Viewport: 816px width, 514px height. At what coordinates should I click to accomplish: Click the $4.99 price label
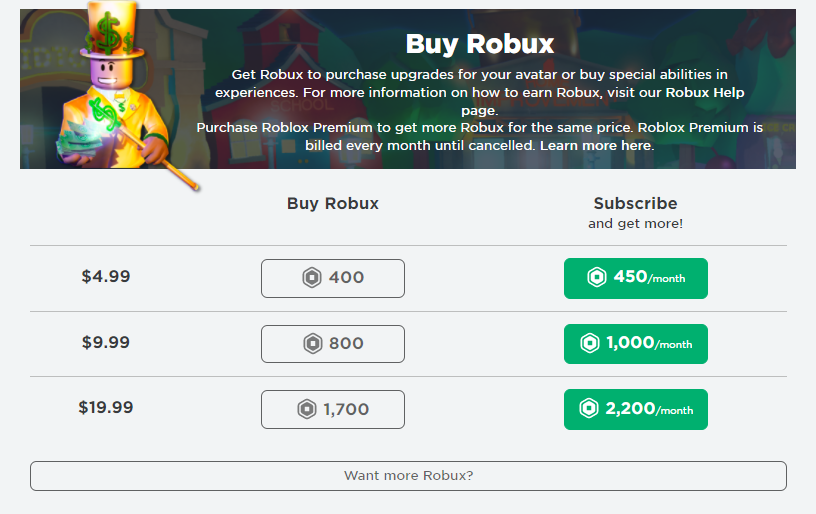[x=106, y=277]
